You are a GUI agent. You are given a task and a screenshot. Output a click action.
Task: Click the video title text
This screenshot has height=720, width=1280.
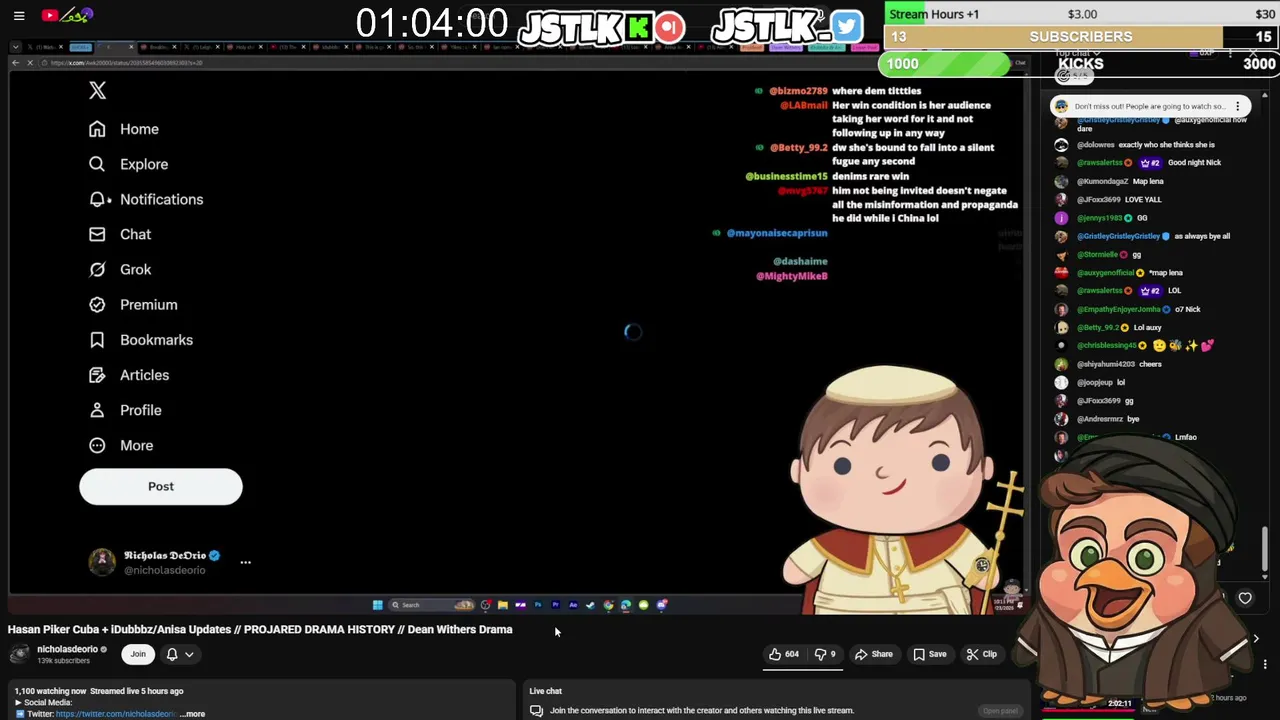click(260, 630)
